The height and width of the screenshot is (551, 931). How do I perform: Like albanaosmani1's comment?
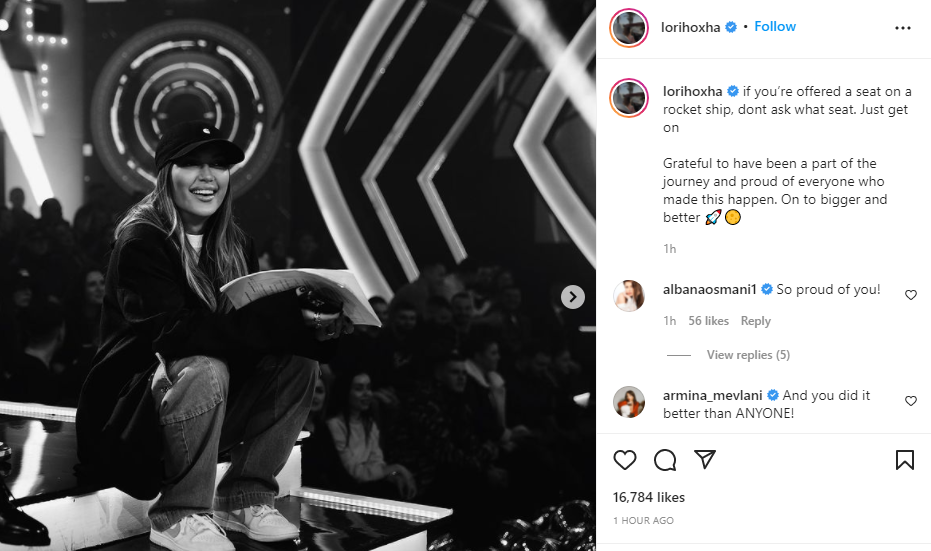coord(910,295)
